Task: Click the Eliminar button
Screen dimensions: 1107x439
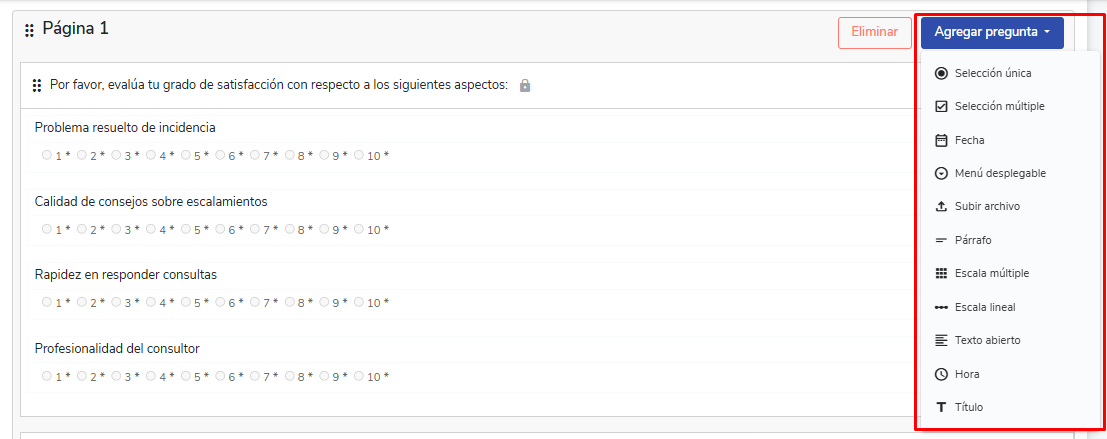Action: [x=874, y=32]
